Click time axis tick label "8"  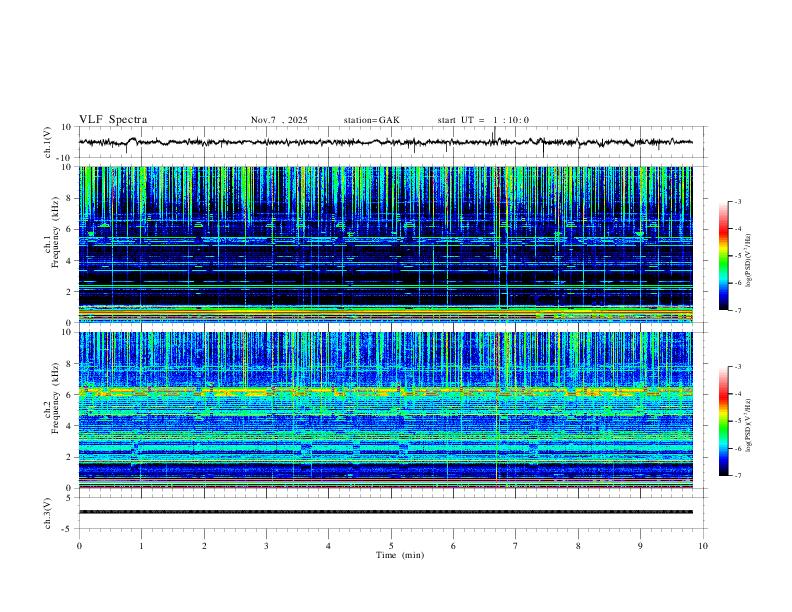point(578,546)
